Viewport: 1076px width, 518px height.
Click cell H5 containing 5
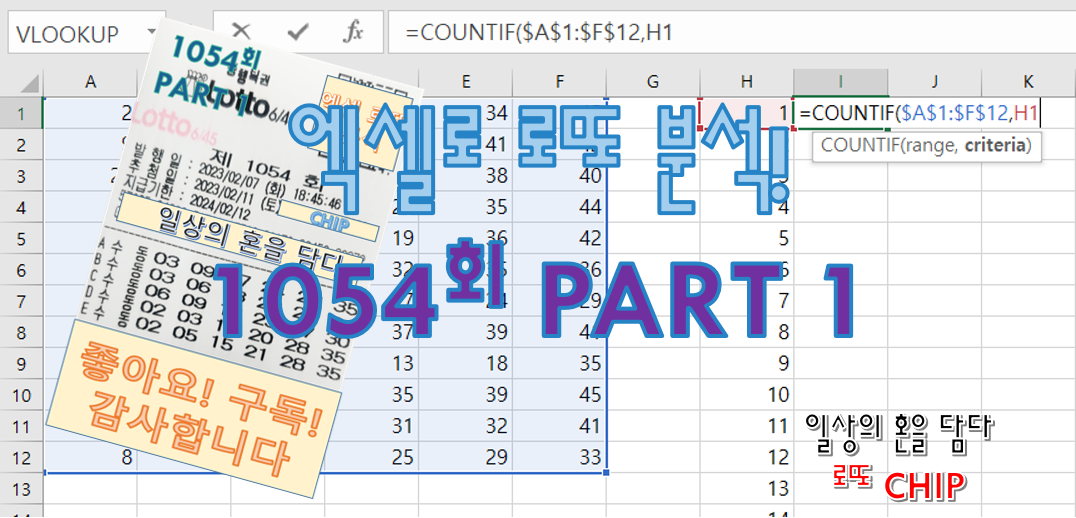(747, 239)
